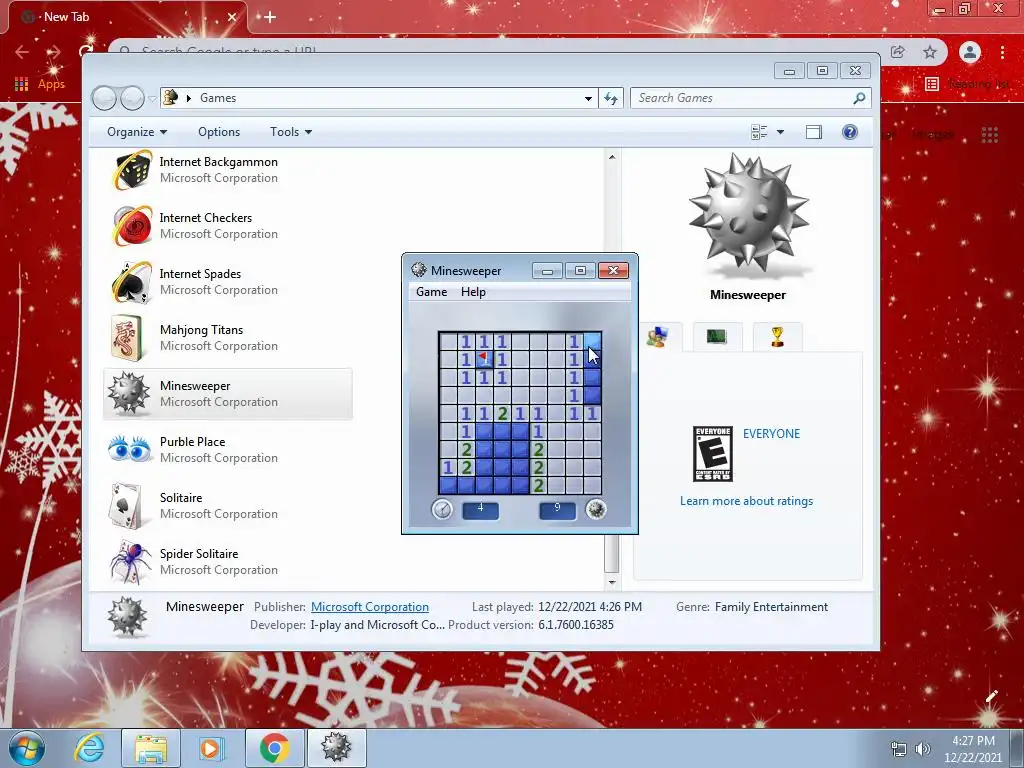The height and width of the screenshot is (768, 1024).
Task: Click the network tray icon
Action: (899, 749)
